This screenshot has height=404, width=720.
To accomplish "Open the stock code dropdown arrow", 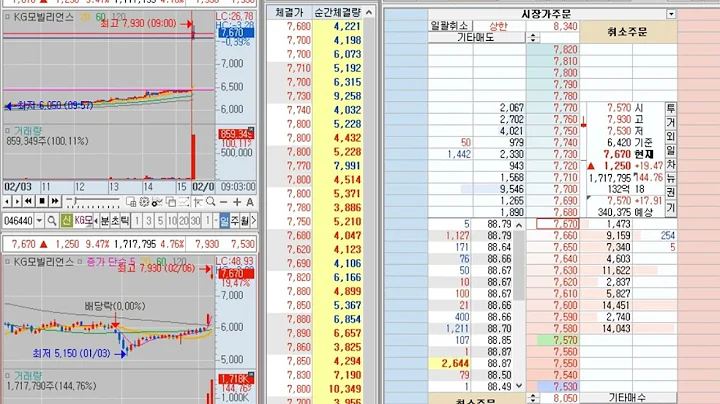I will click(39, 221).
